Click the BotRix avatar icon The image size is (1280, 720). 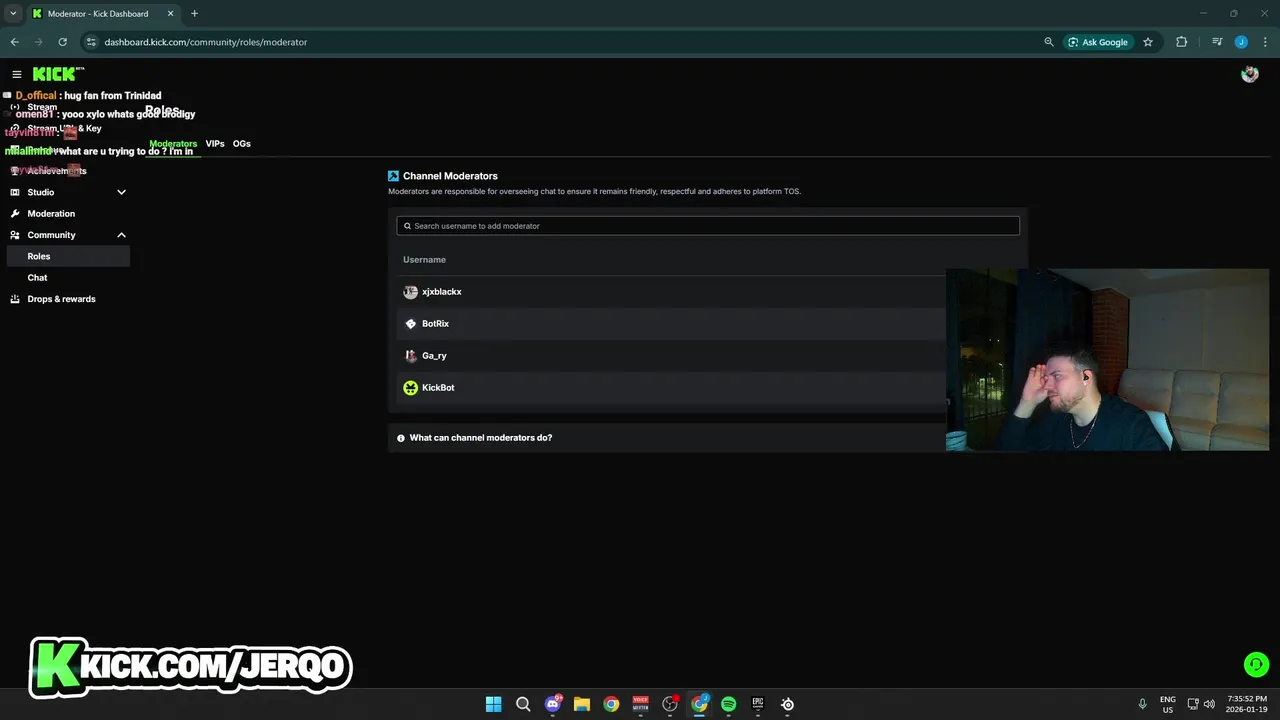tap(410, 324)
